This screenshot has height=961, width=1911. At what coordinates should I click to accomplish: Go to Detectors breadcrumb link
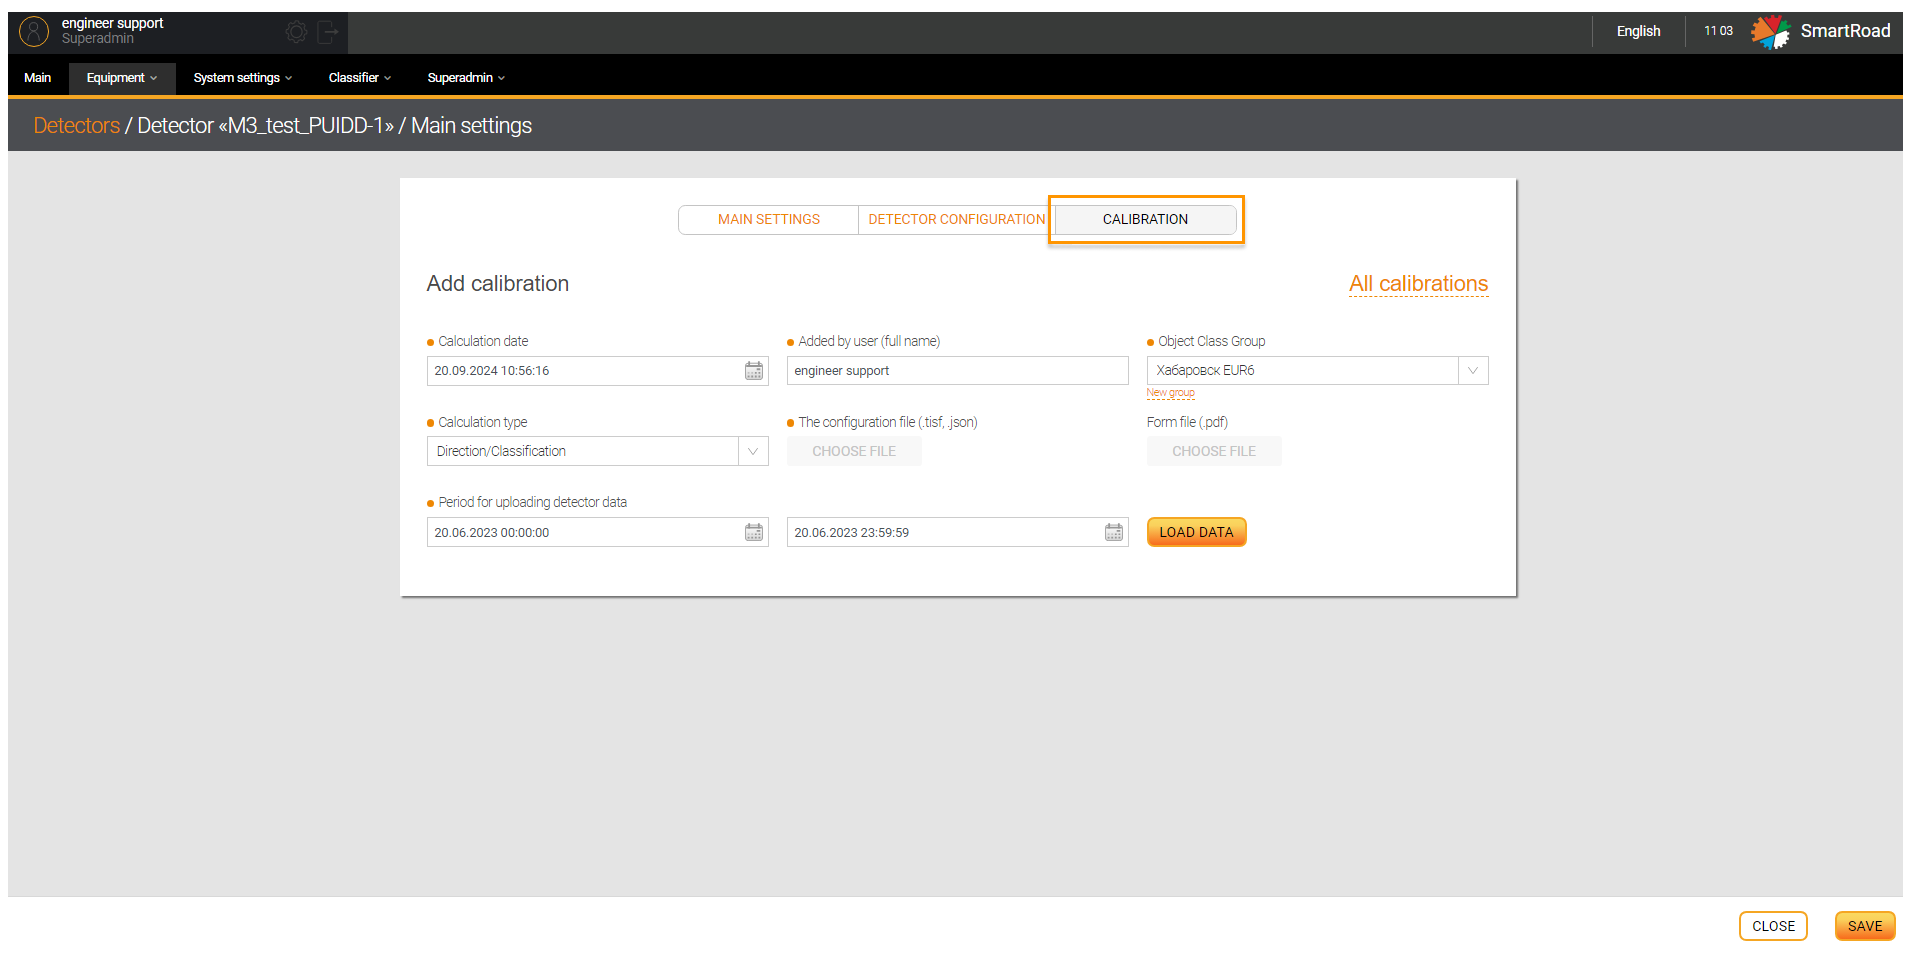pos(77,125)
